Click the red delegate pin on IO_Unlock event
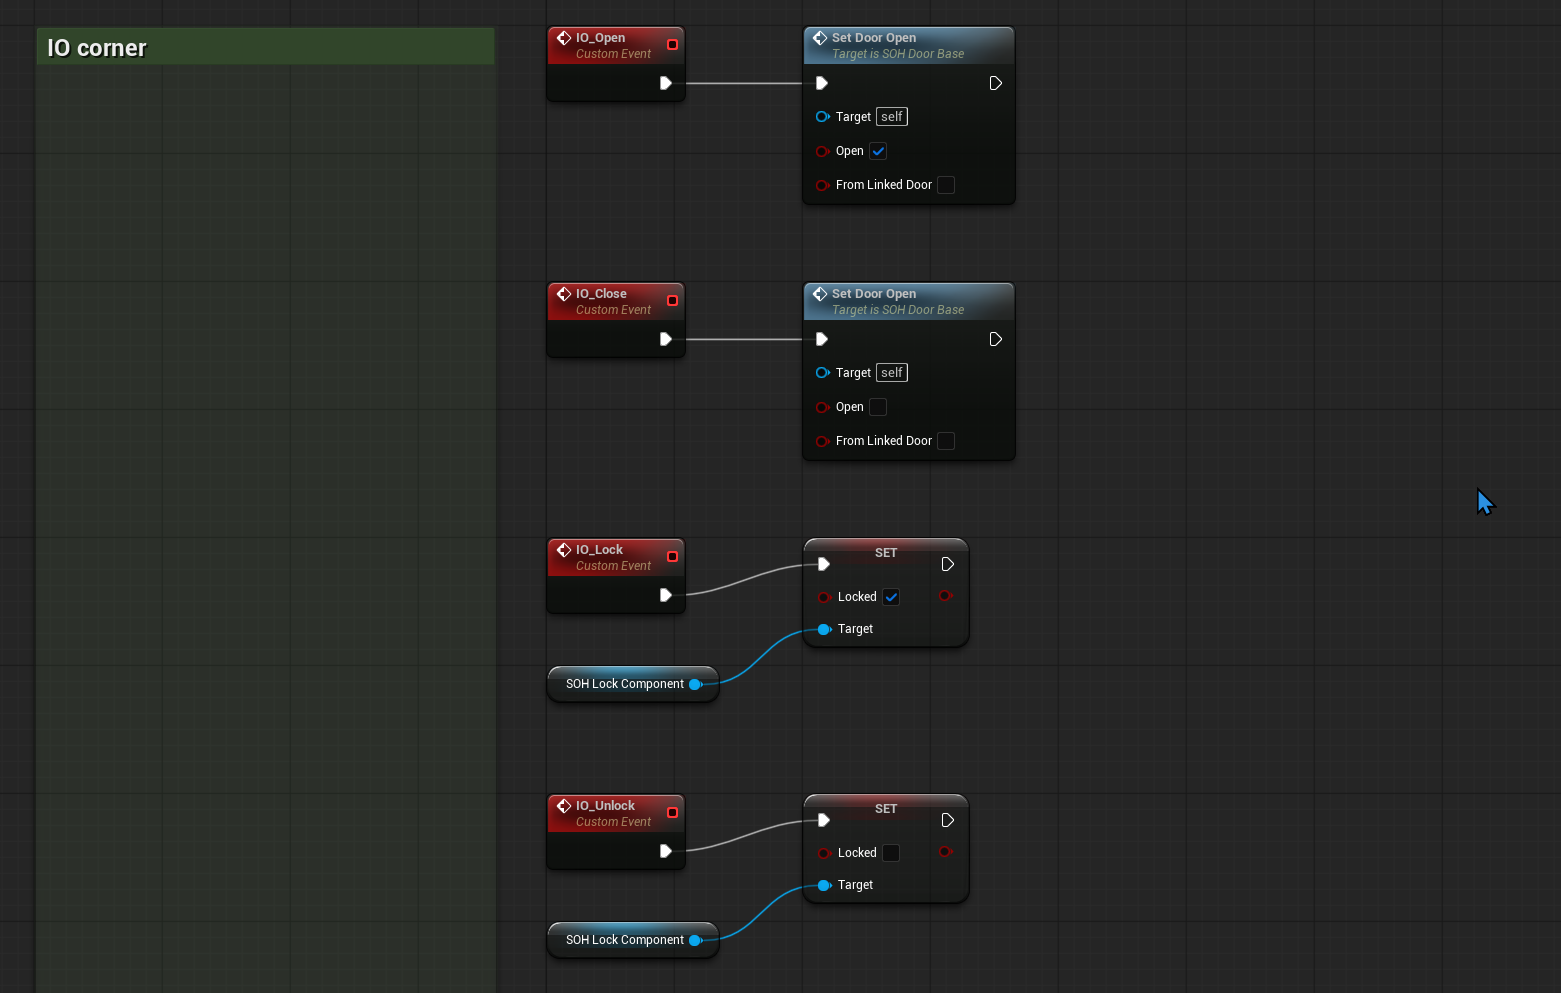This screenshot has height=993, width=1561. tap(672, 813)
